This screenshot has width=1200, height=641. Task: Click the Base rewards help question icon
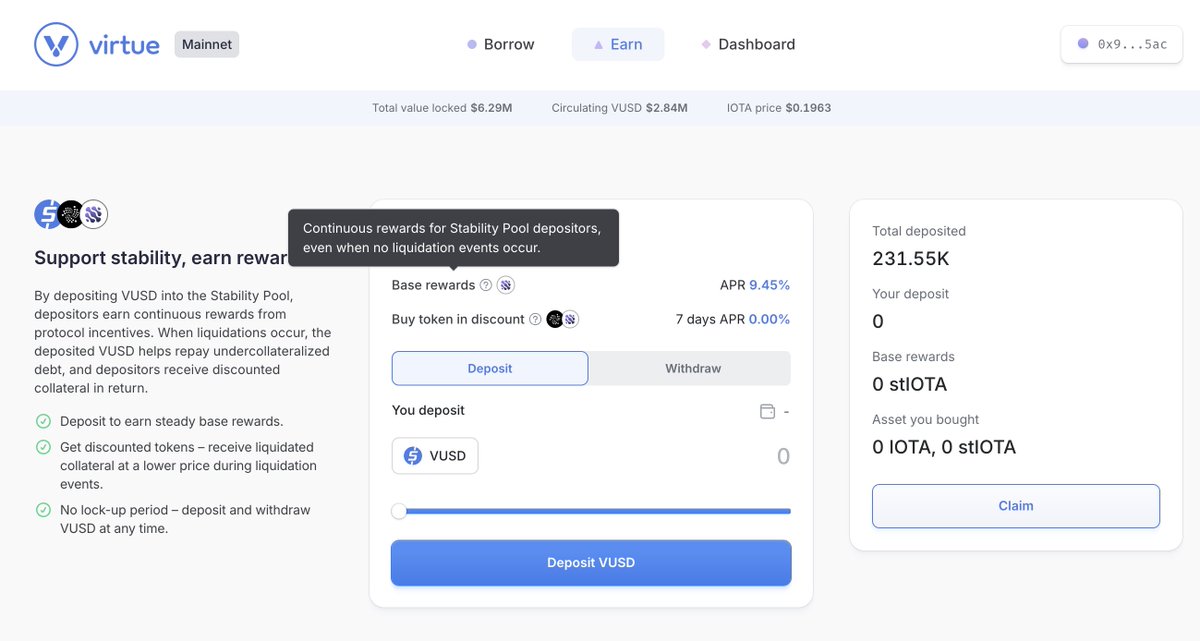coord(486,285)
